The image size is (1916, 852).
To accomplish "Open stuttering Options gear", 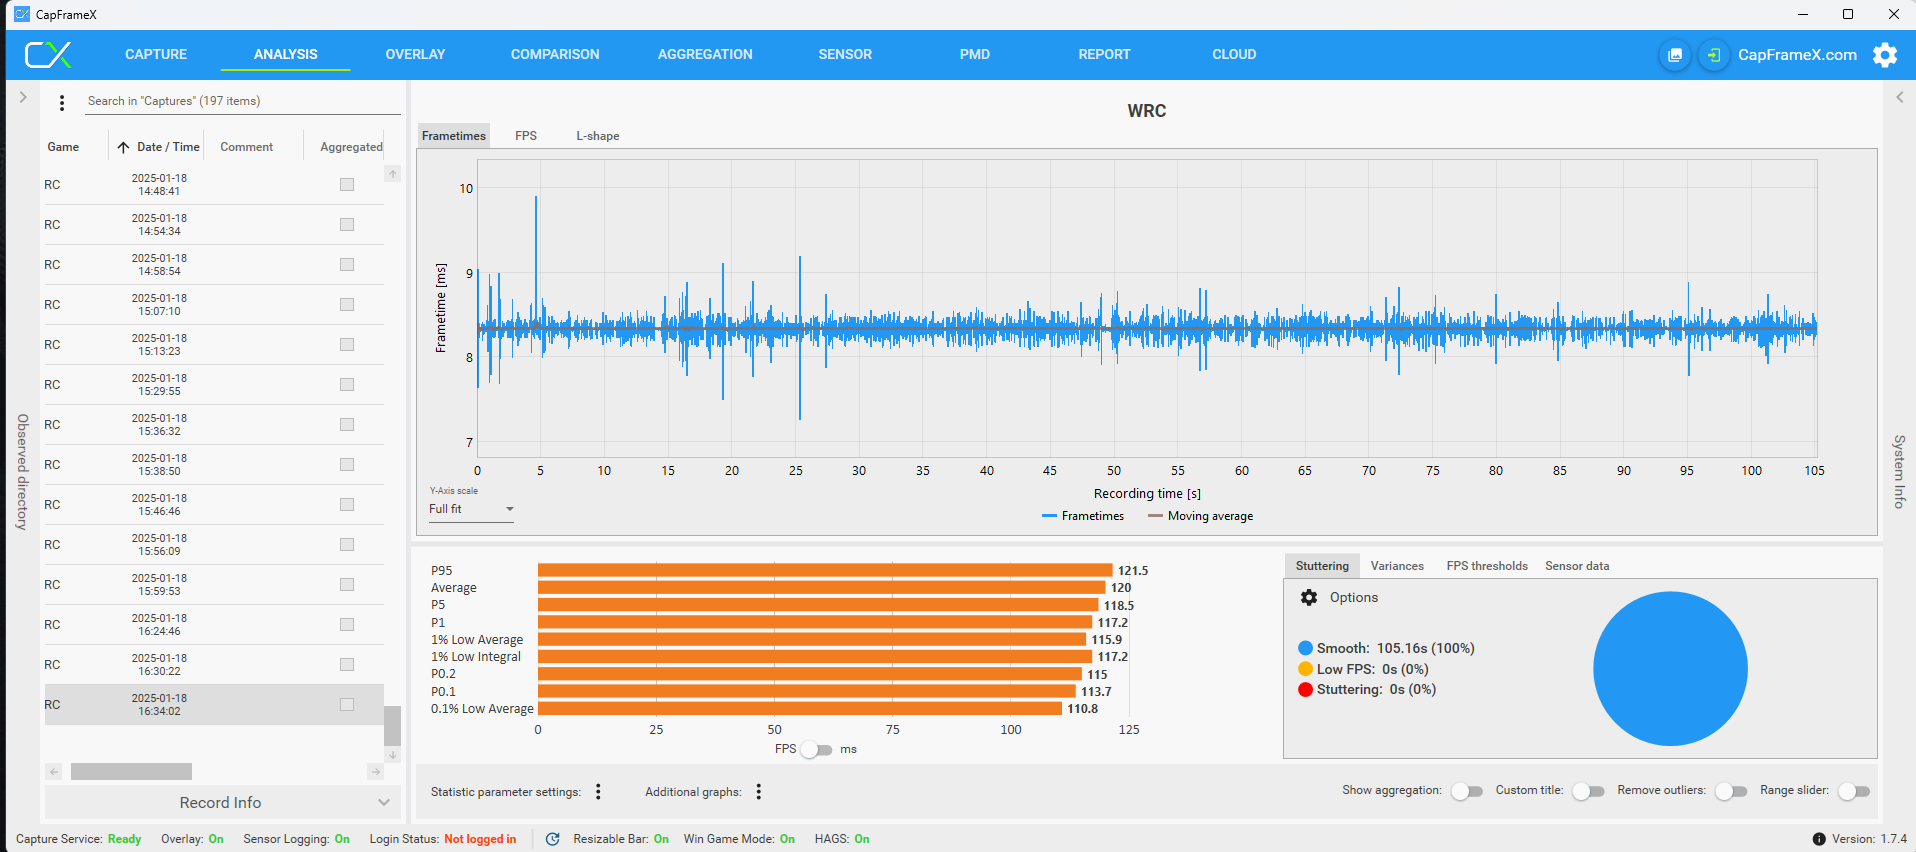I will point(1309,598).
